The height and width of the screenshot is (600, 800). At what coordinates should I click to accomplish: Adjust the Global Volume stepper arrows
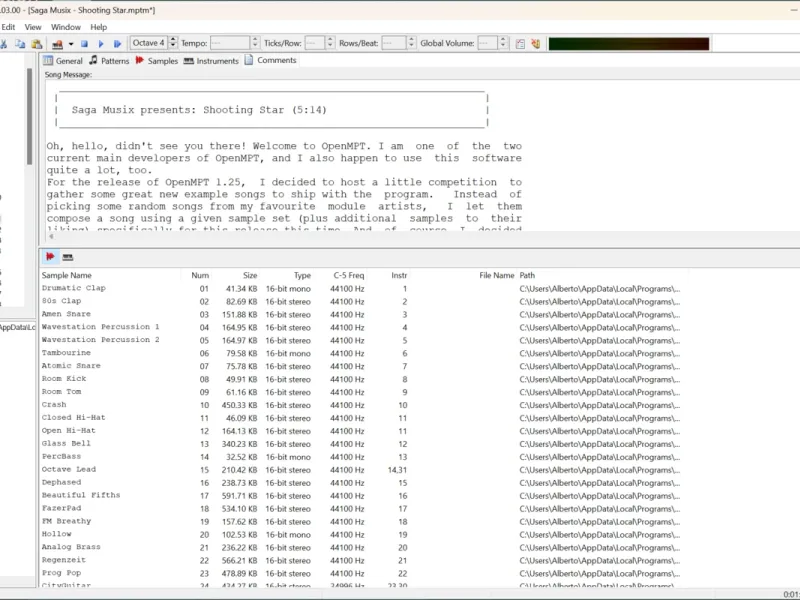pos(503,43)
